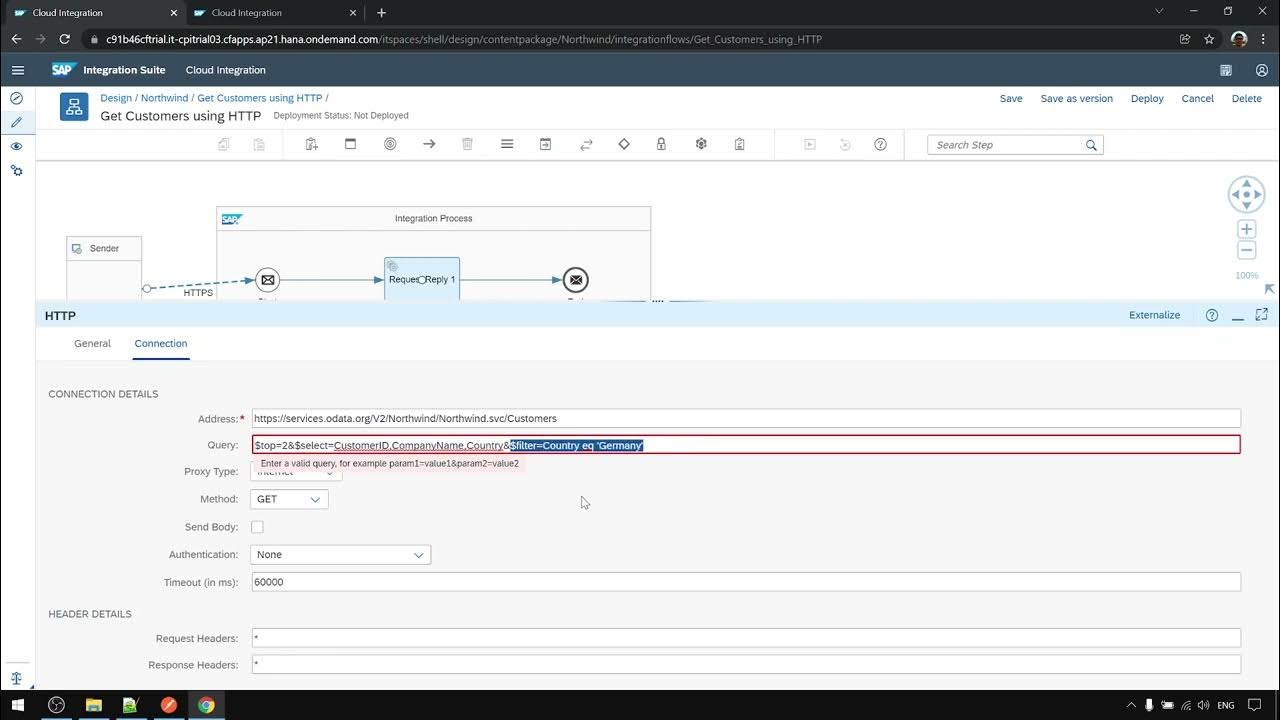
Task: Switch to the General tab
Action: [92, 343]
